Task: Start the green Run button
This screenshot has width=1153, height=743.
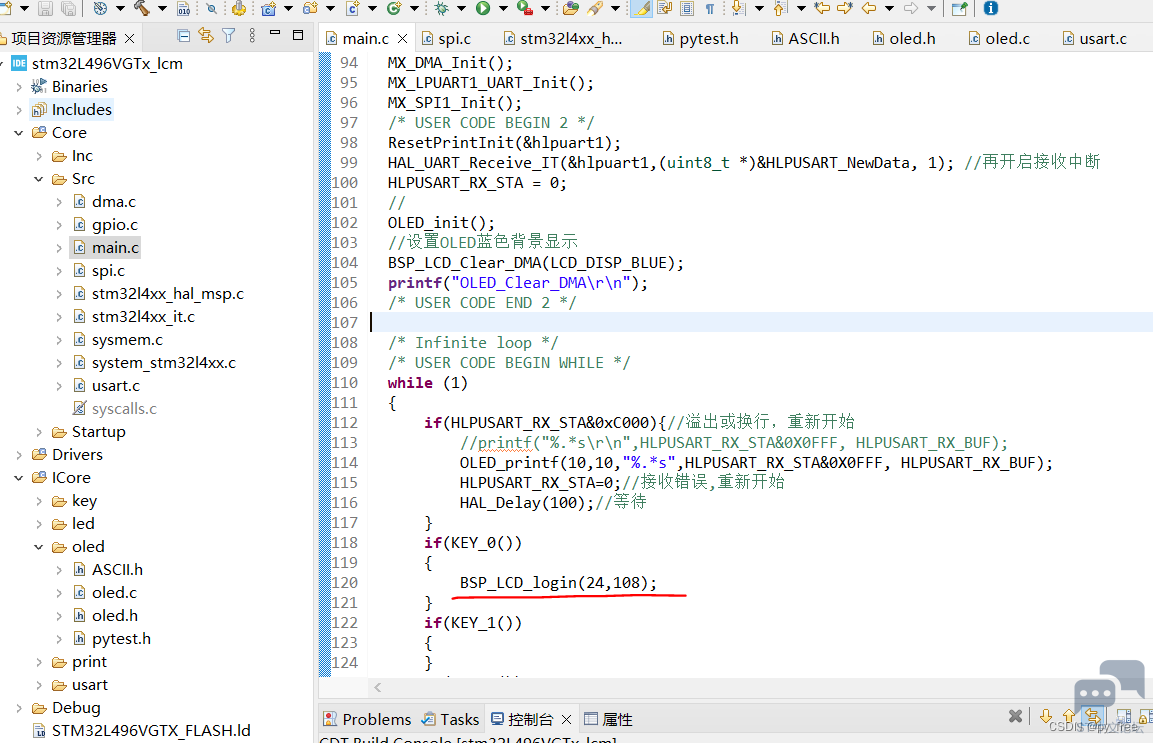Action: (x=483, y=8)
